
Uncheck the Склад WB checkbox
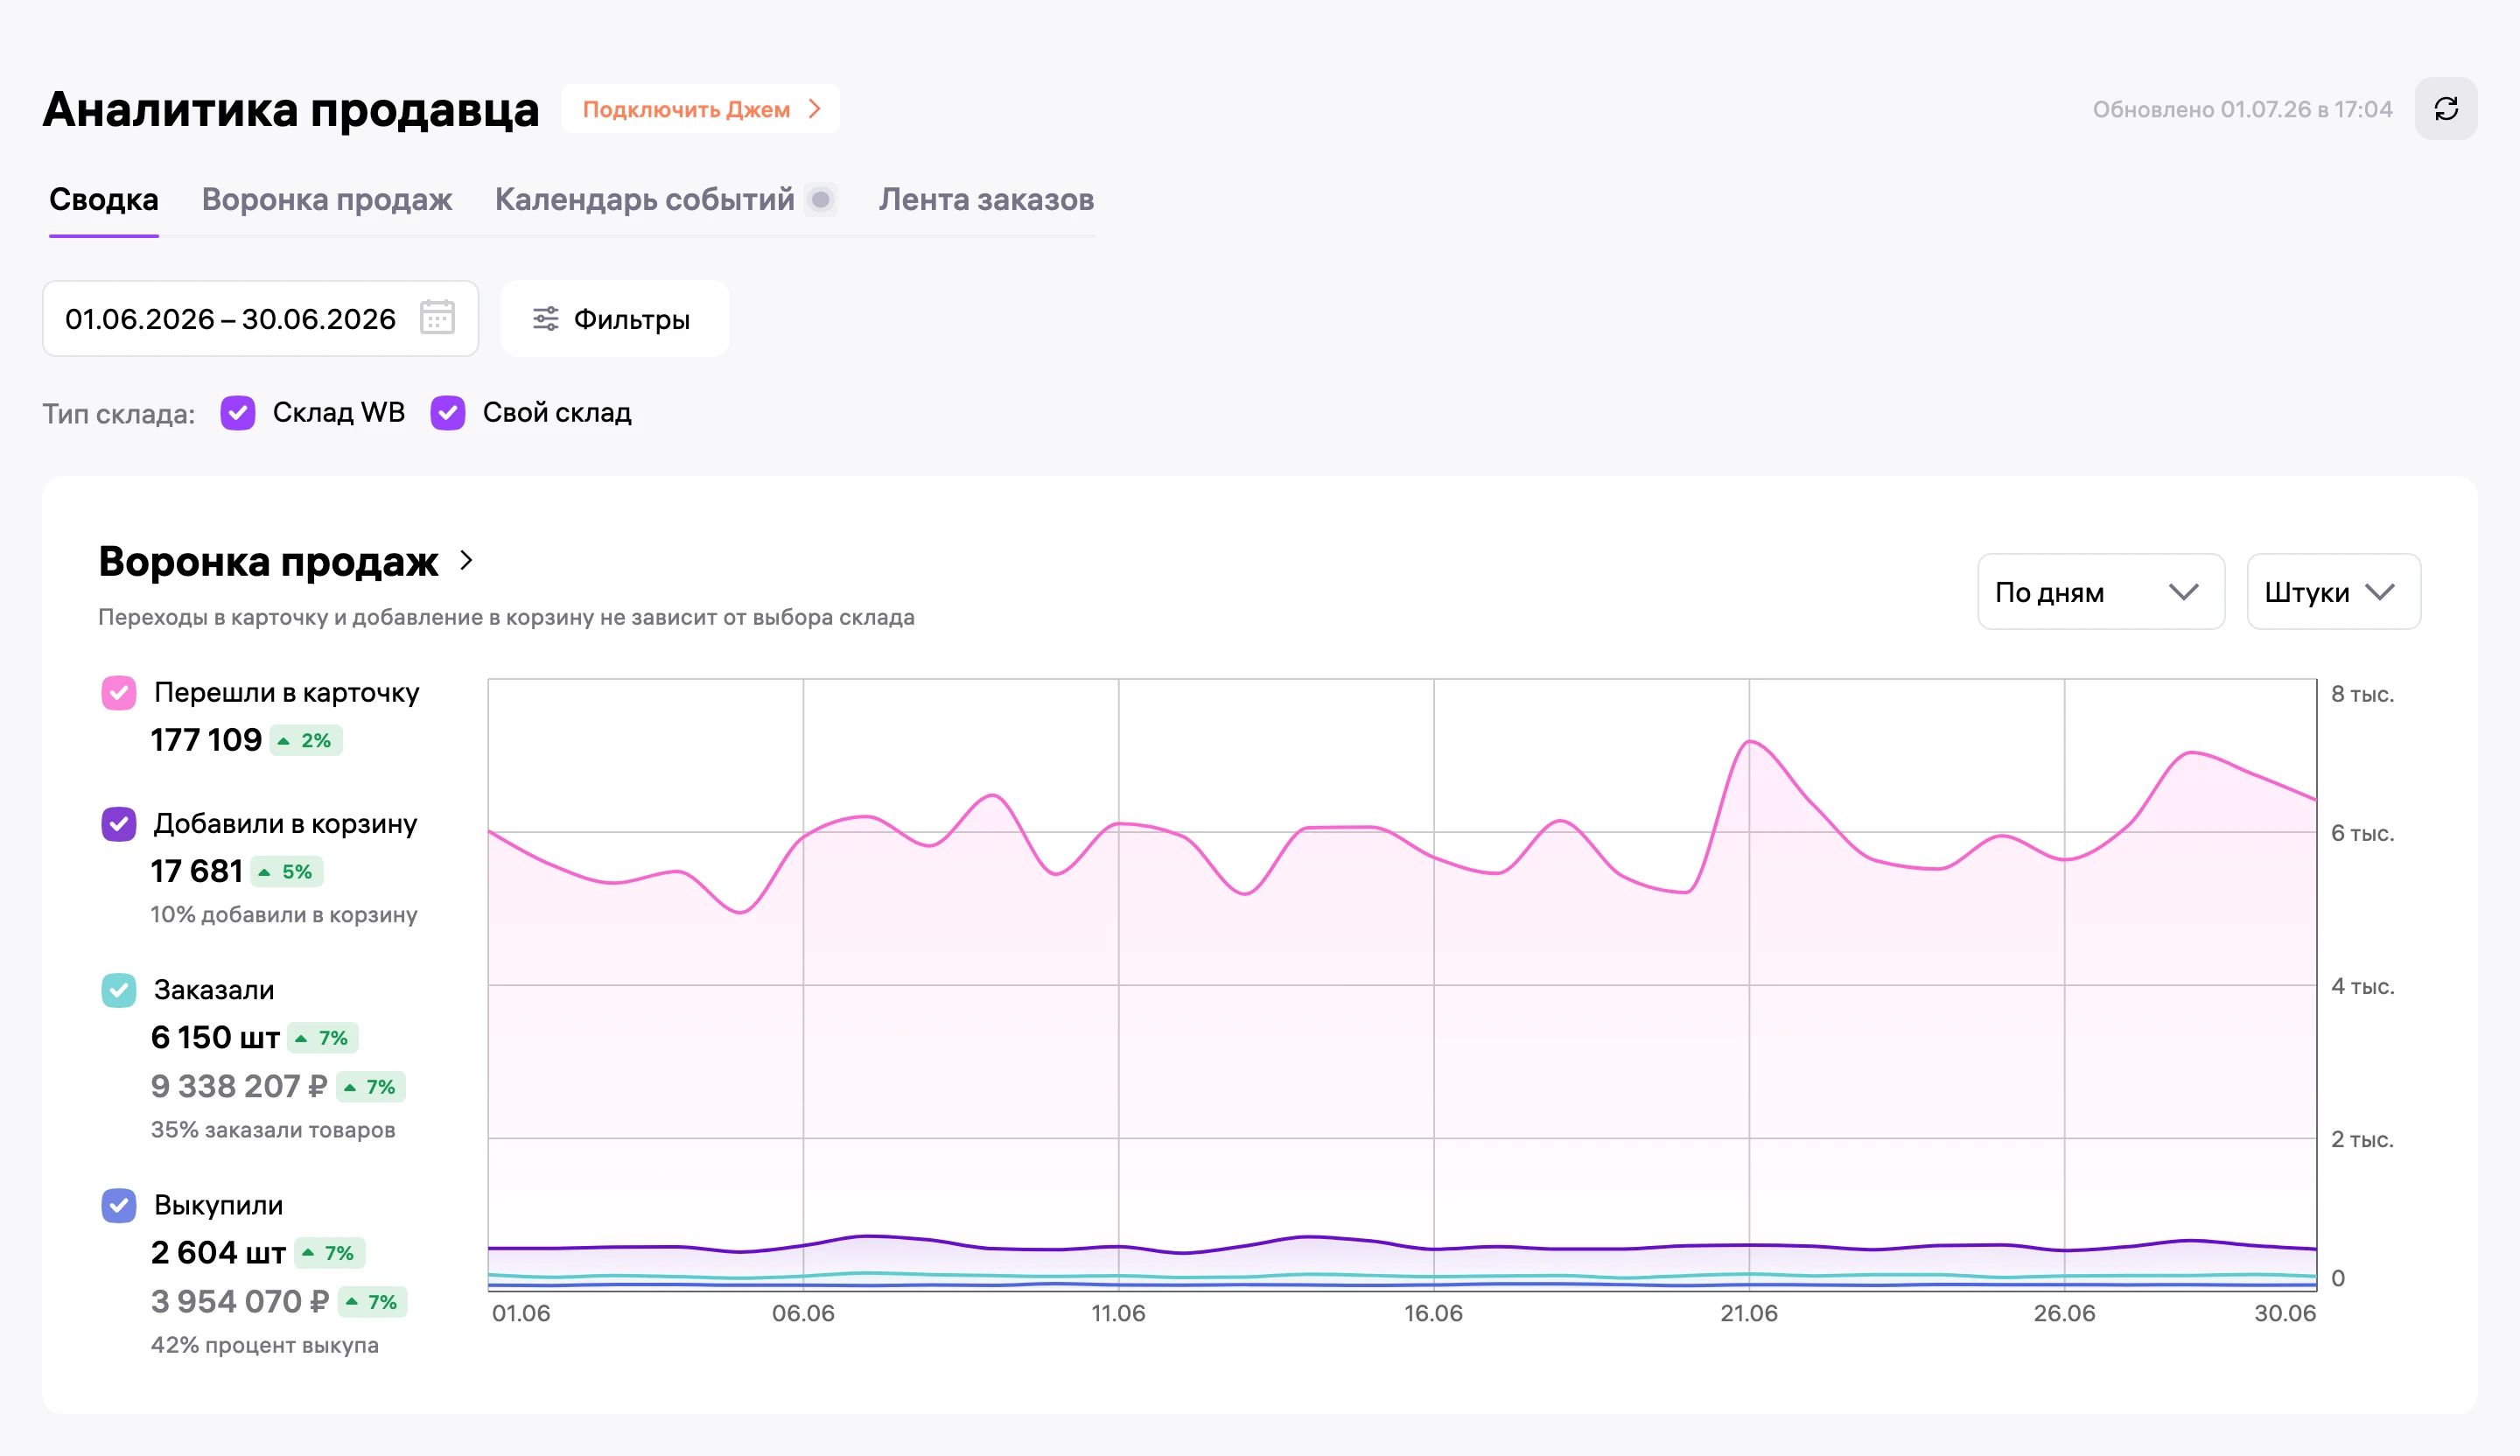(238, 413)
